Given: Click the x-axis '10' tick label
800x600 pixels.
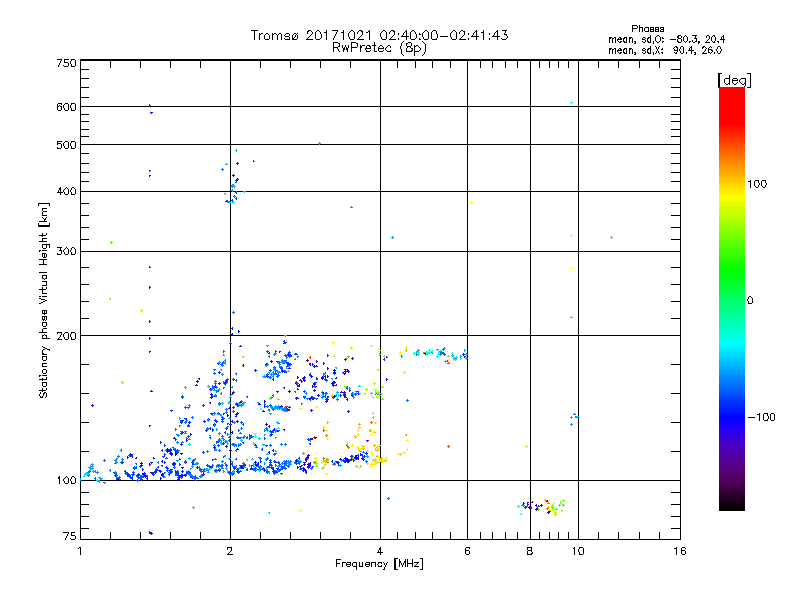Looking at the screenshot, I should pyautogui.click(x=578, y=551).
